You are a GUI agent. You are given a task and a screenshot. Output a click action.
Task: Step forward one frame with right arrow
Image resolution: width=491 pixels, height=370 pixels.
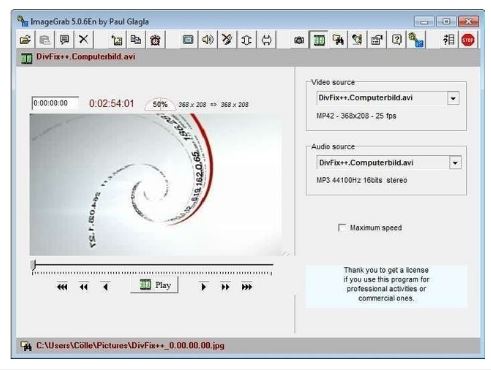point(204,287)
